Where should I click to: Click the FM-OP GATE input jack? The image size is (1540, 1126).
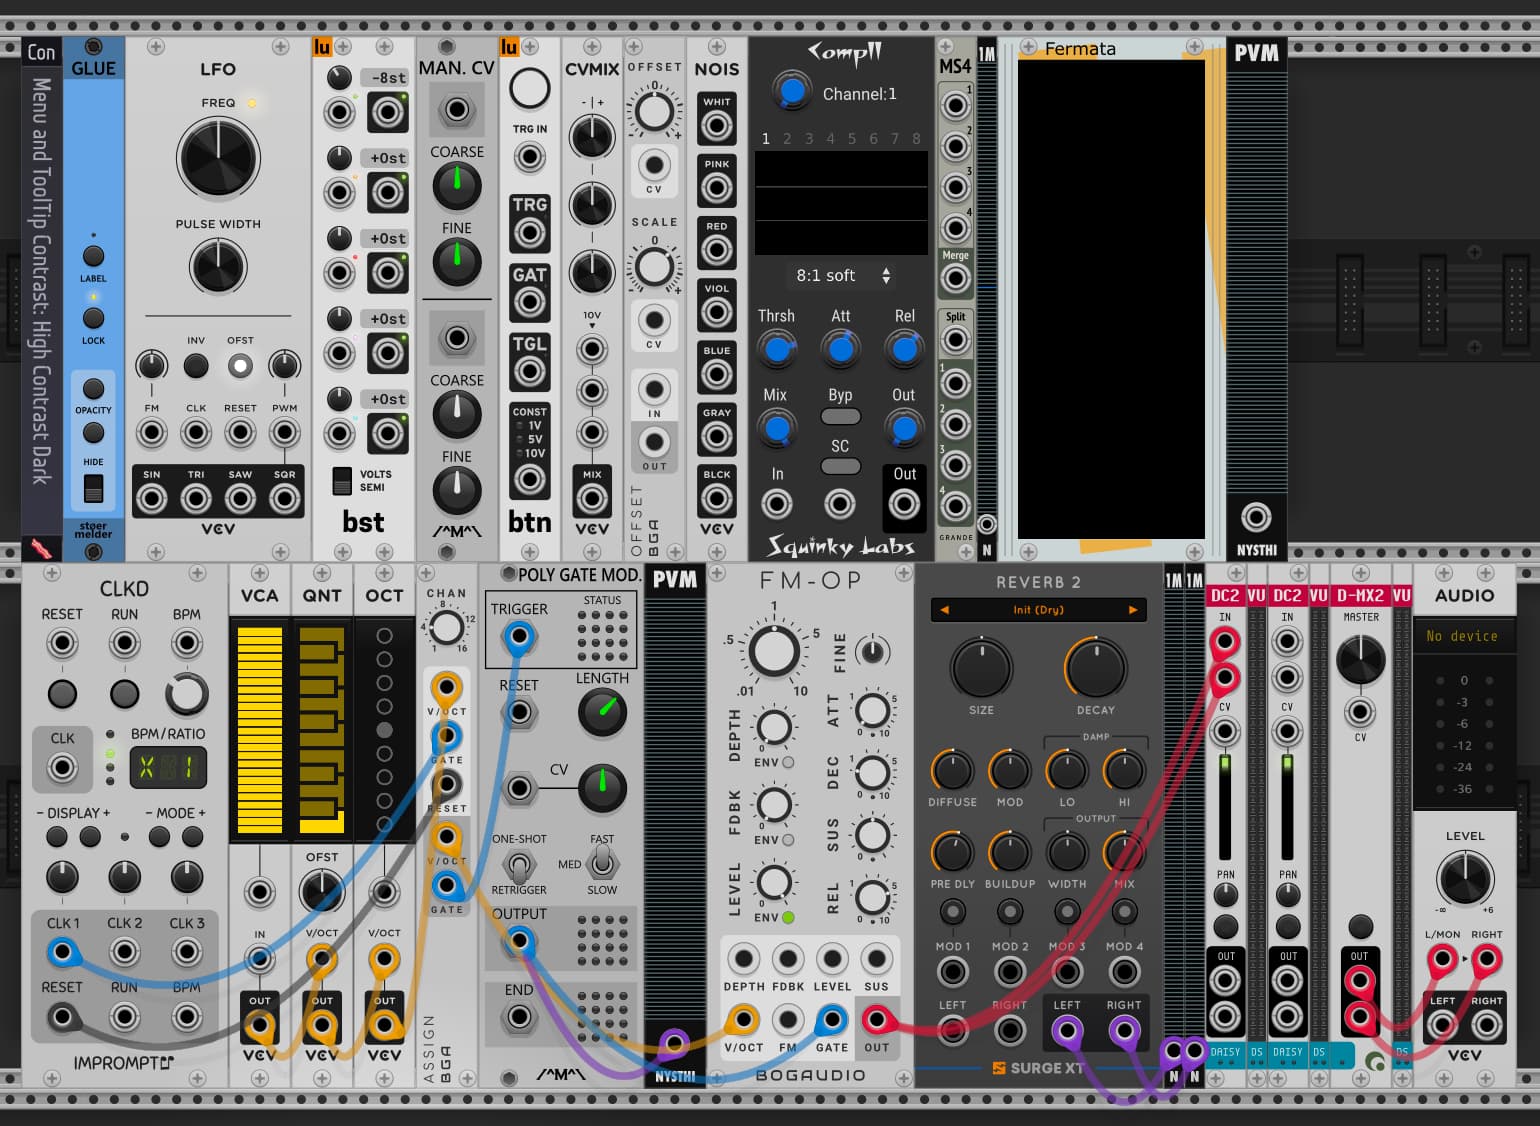click(x=831, y=1020)
